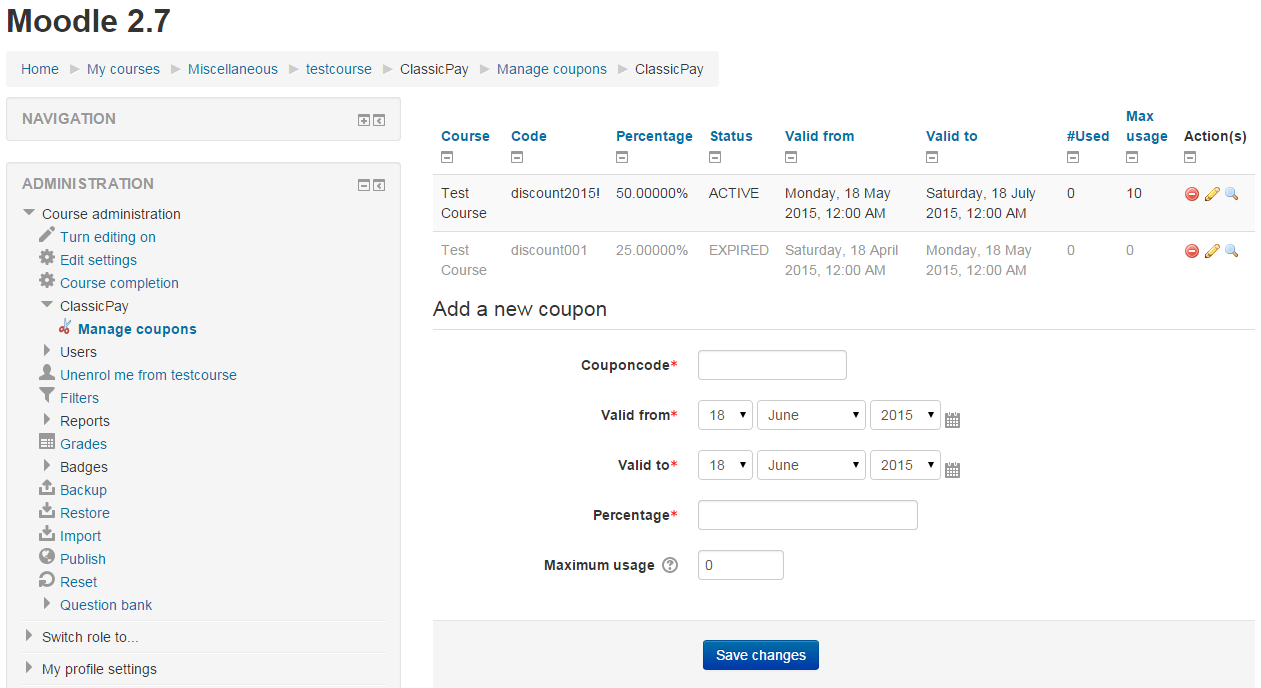Dock the Administration block
The width and height of the screenshot is (1261, 688).
(380, 185)
